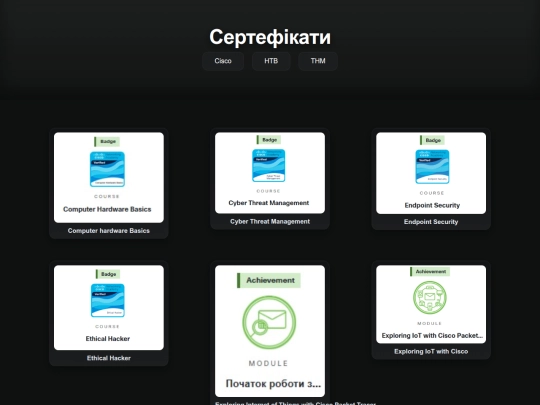This screenshot has width=540, height=405.
Task: Click the Exploring IoT circular achievement icon
Action: coord(429,298)
